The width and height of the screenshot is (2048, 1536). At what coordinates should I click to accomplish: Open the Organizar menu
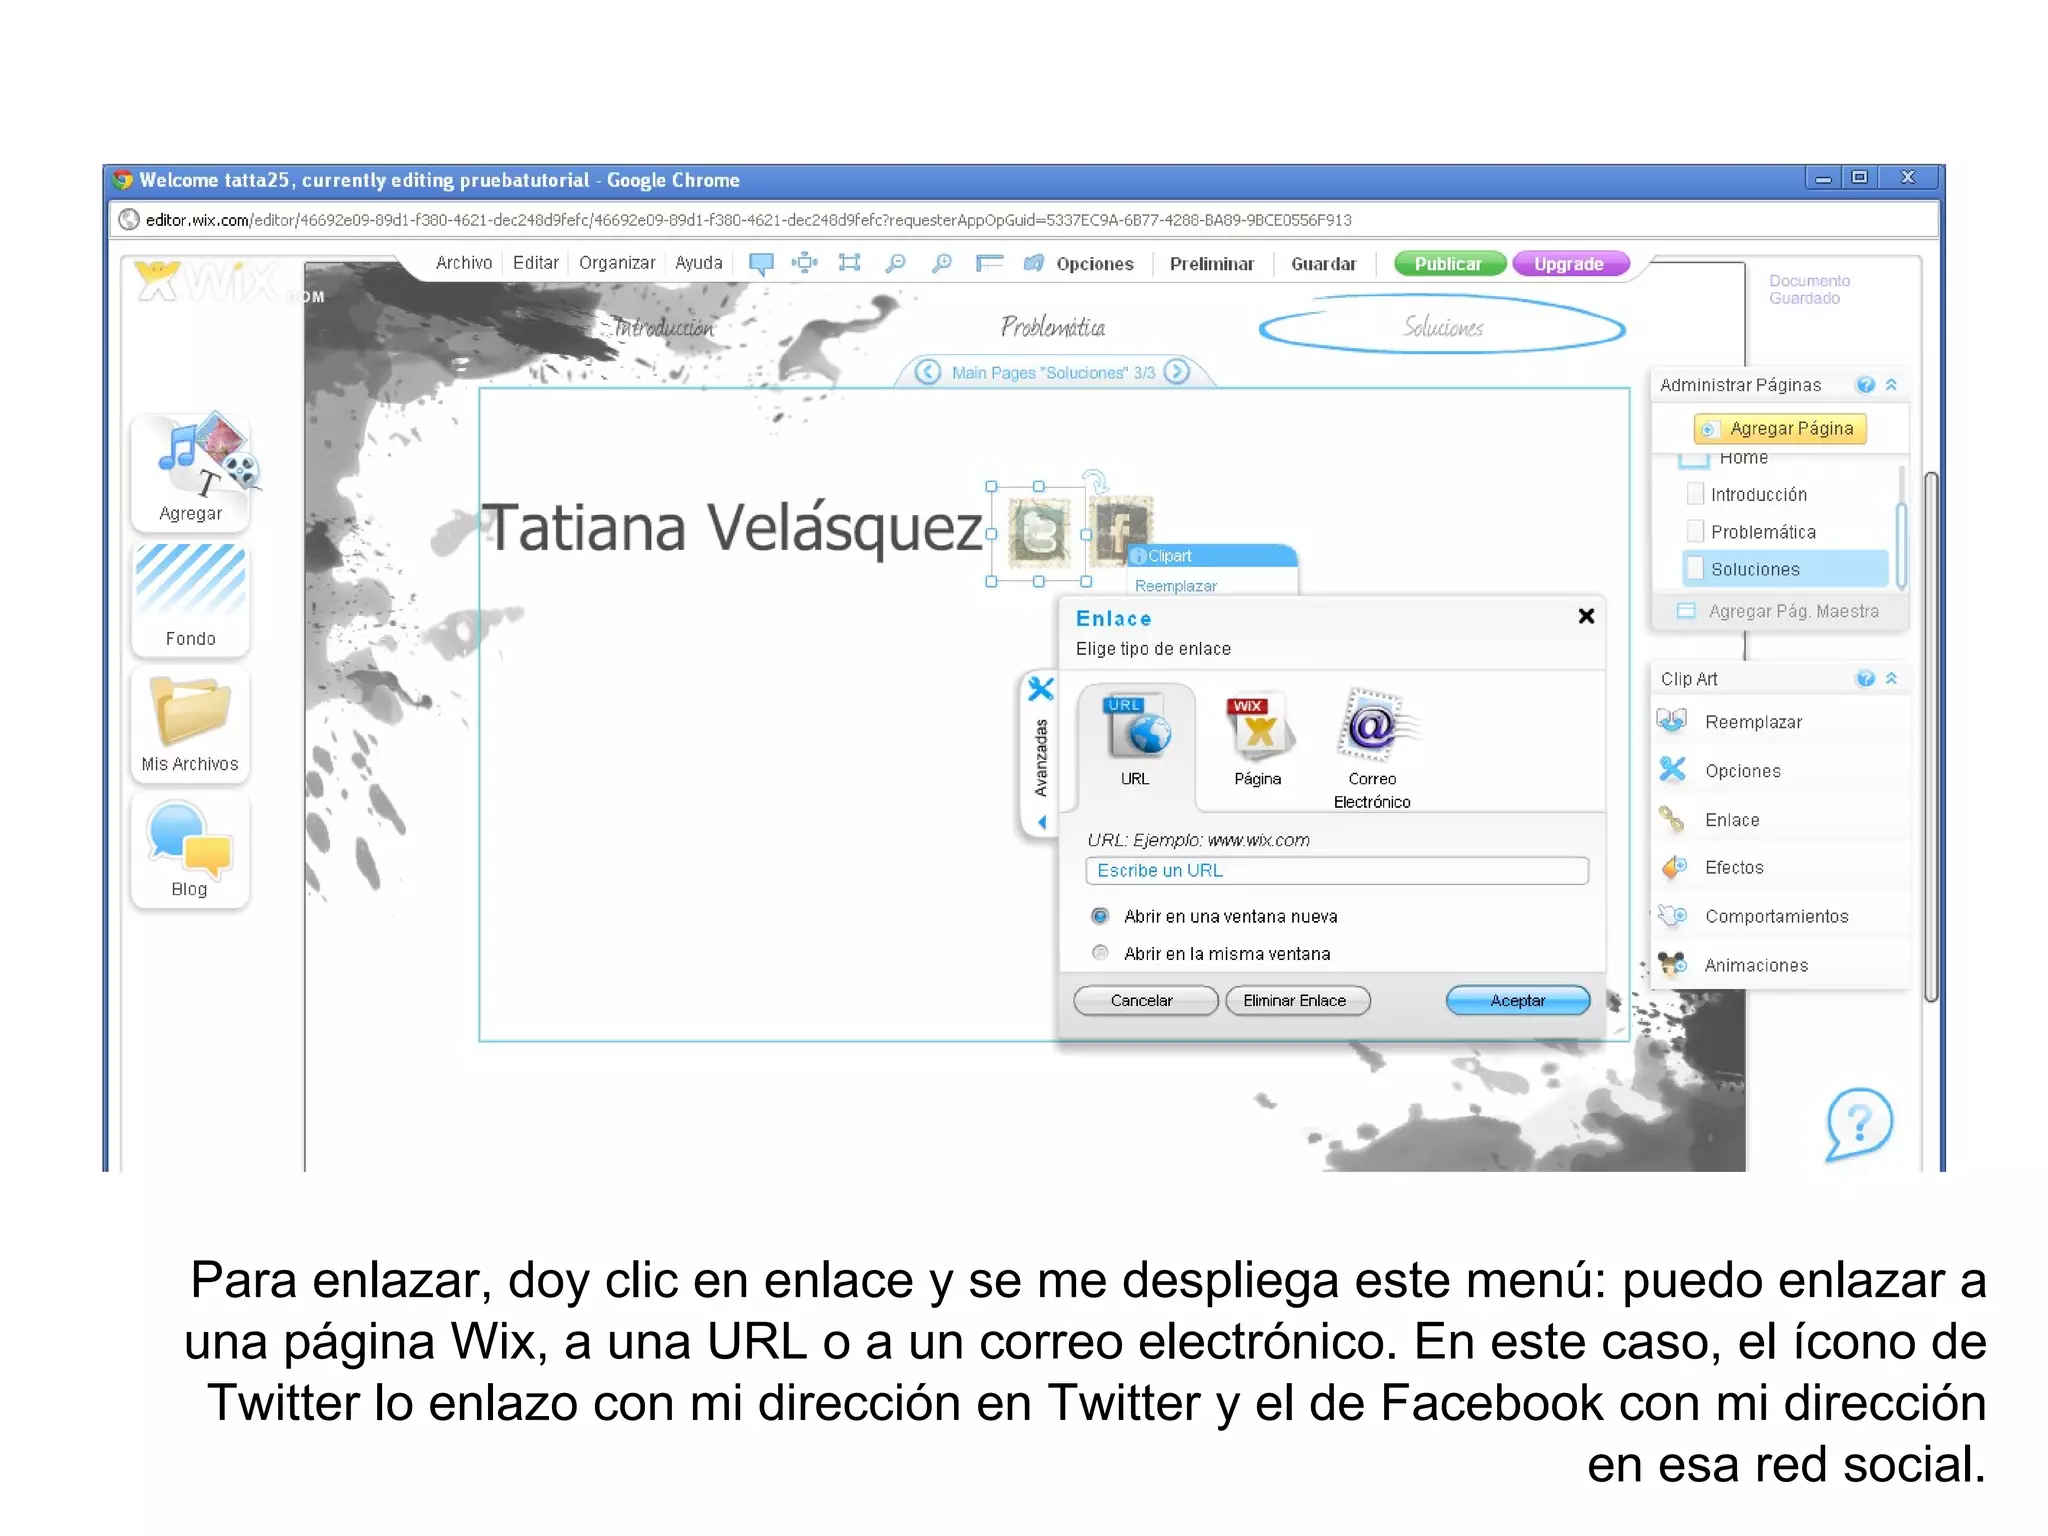(617, 263)
